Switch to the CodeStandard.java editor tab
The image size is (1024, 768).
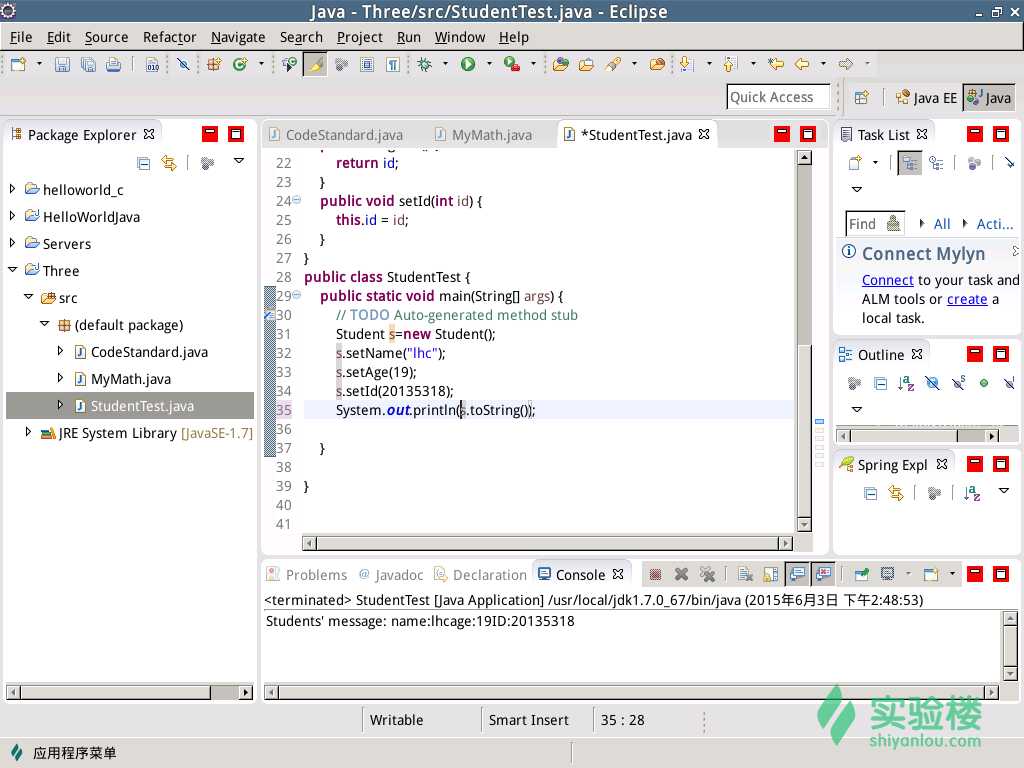[337, 135]
